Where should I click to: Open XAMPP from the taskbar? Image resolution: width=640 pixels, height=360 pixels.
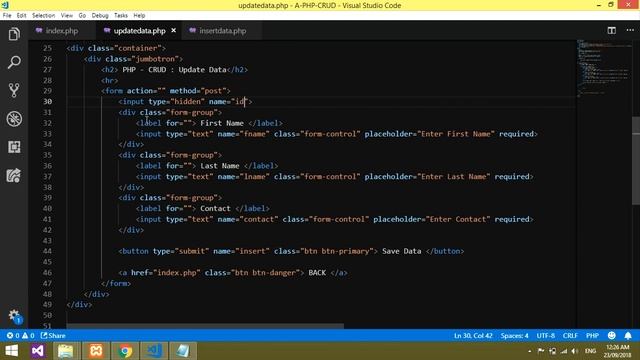tap(96, 351)
